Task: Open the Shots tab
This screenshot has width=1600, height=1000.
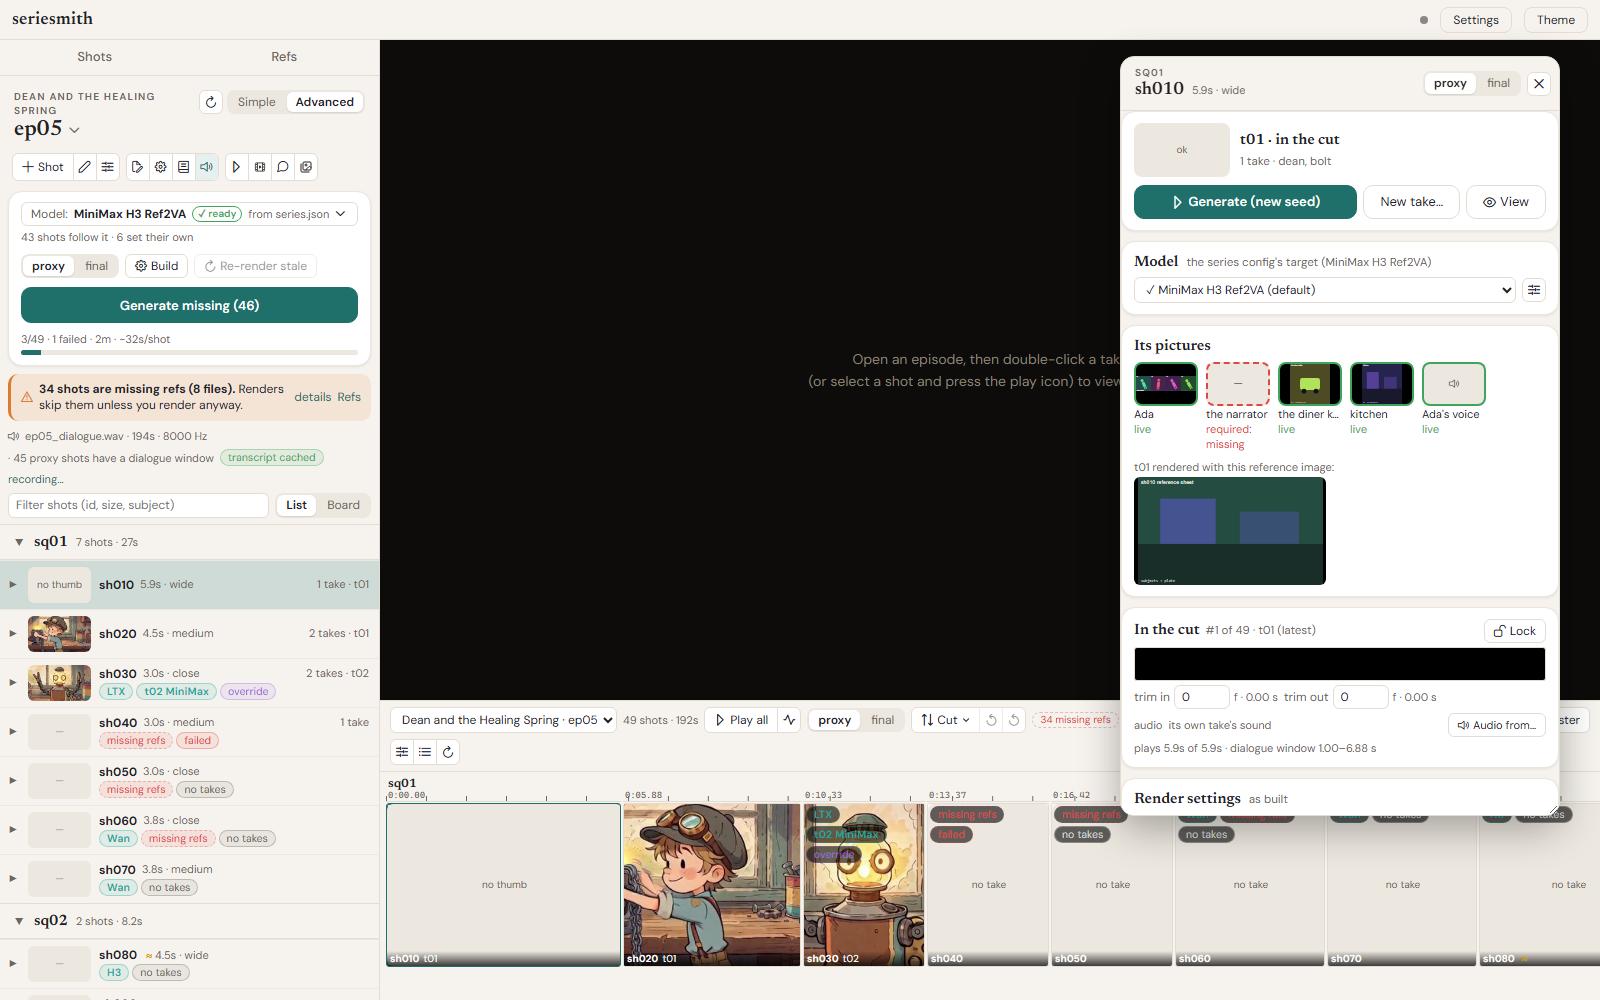Action: coord(94,57)
